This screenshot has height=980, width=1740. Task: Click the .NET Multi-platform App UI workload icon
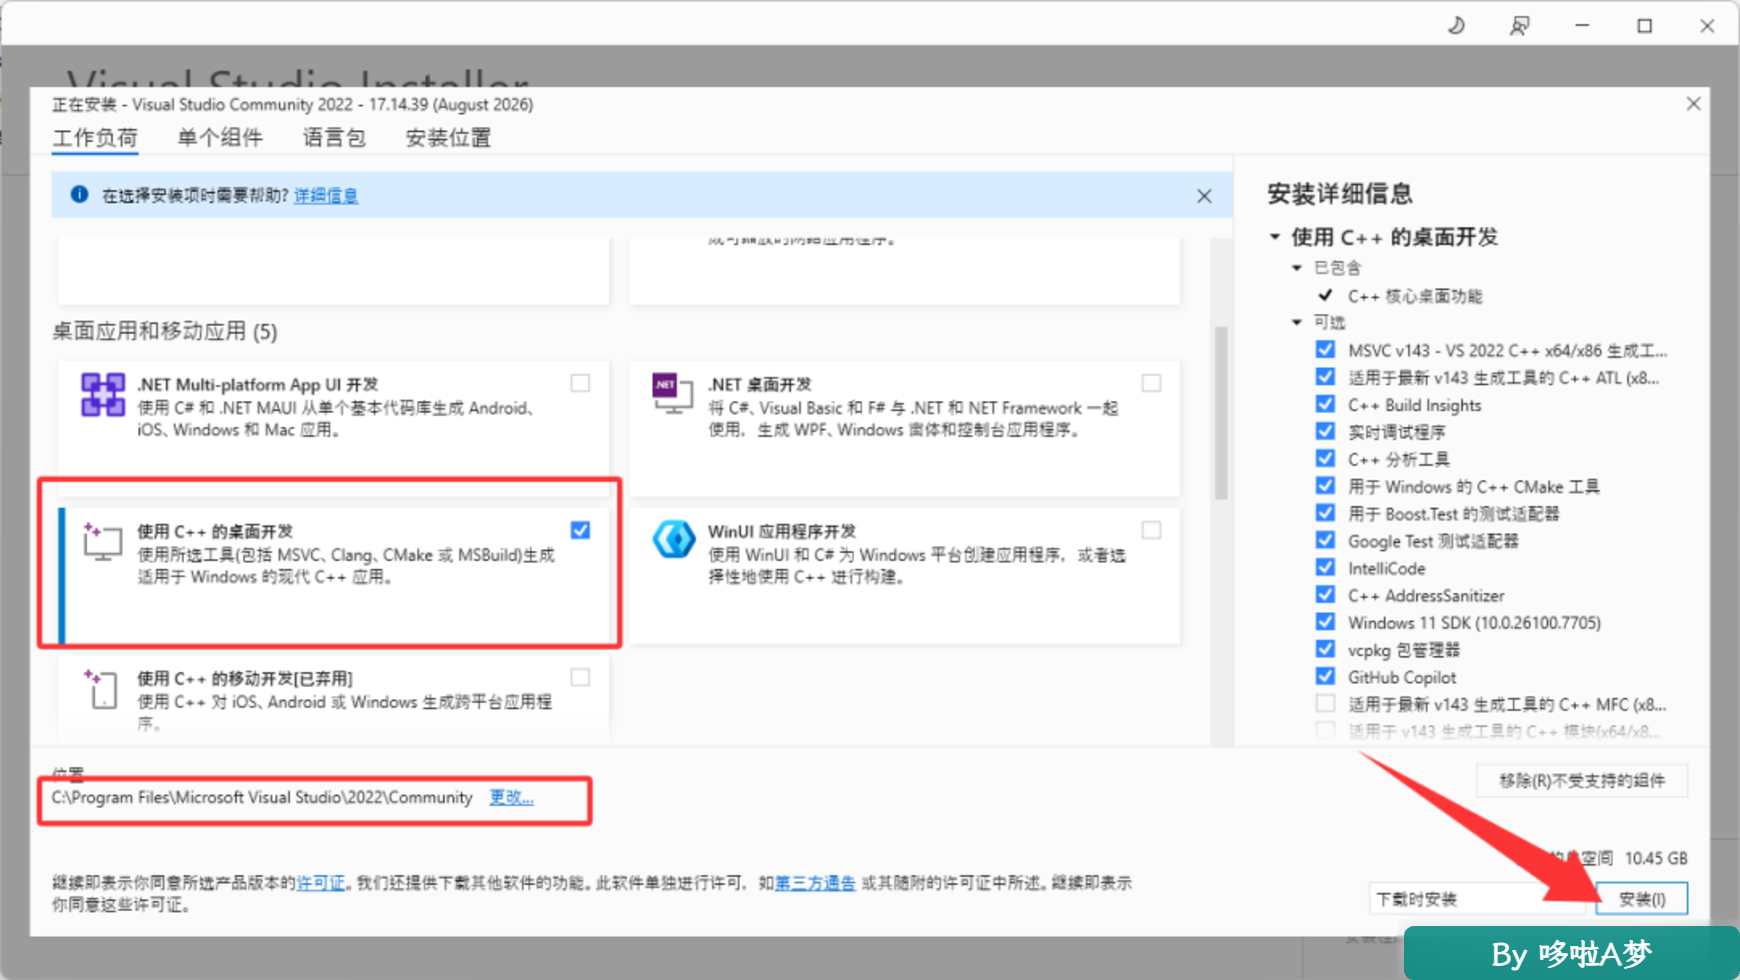pos(103,395)
